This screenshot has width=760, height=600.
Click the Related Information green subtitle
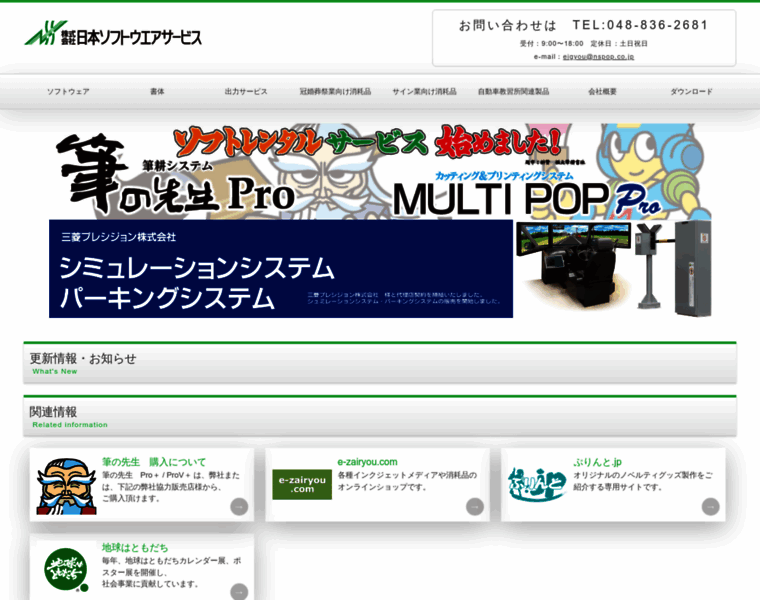[70, 425]
